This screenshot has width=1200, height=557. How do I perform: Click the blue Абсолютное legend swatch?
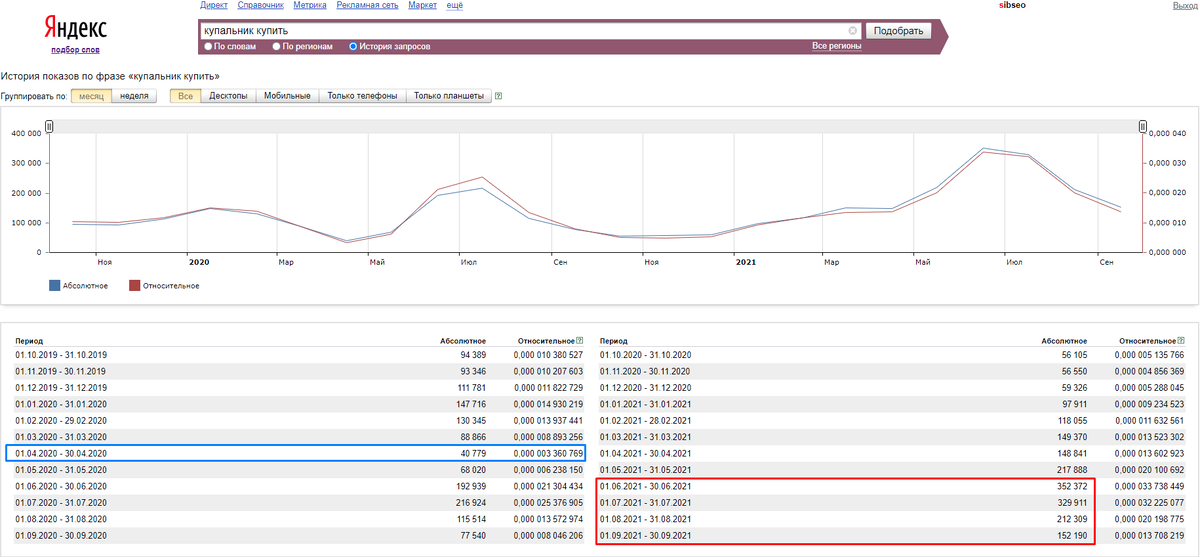coord(55,286)
